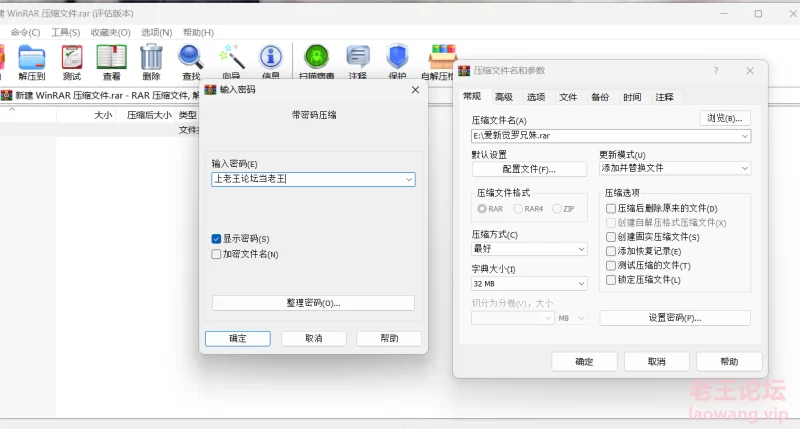Click the 整理密码 organize passwords button
Viewport: 800px width, 429px height.
tap(313, 303)
